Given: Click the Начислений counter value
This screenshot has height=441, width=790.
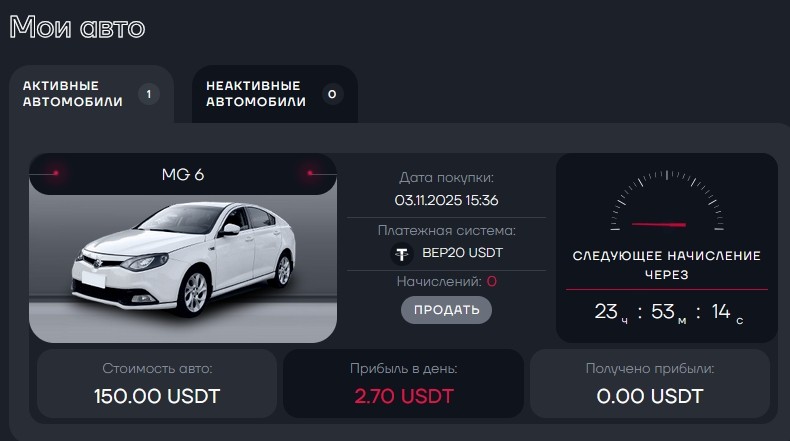Looking at the screenshot, I should coord(491,282).
